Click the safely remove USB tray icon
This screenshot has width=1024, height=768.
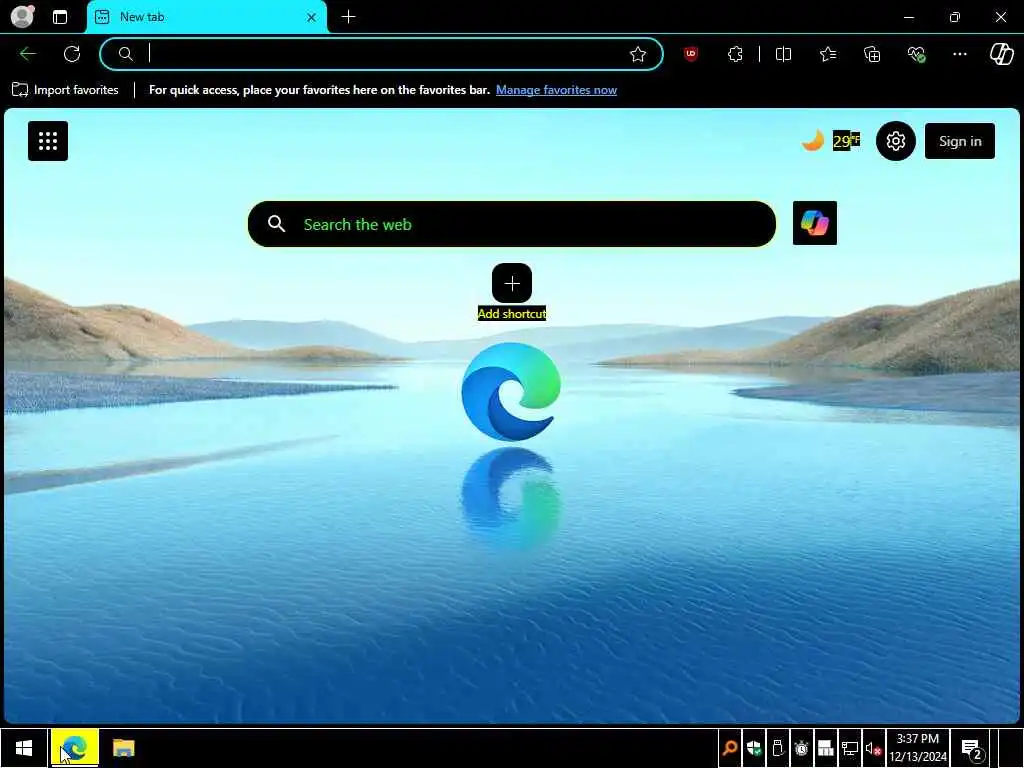pyautogui.click(x=778, y=748)
